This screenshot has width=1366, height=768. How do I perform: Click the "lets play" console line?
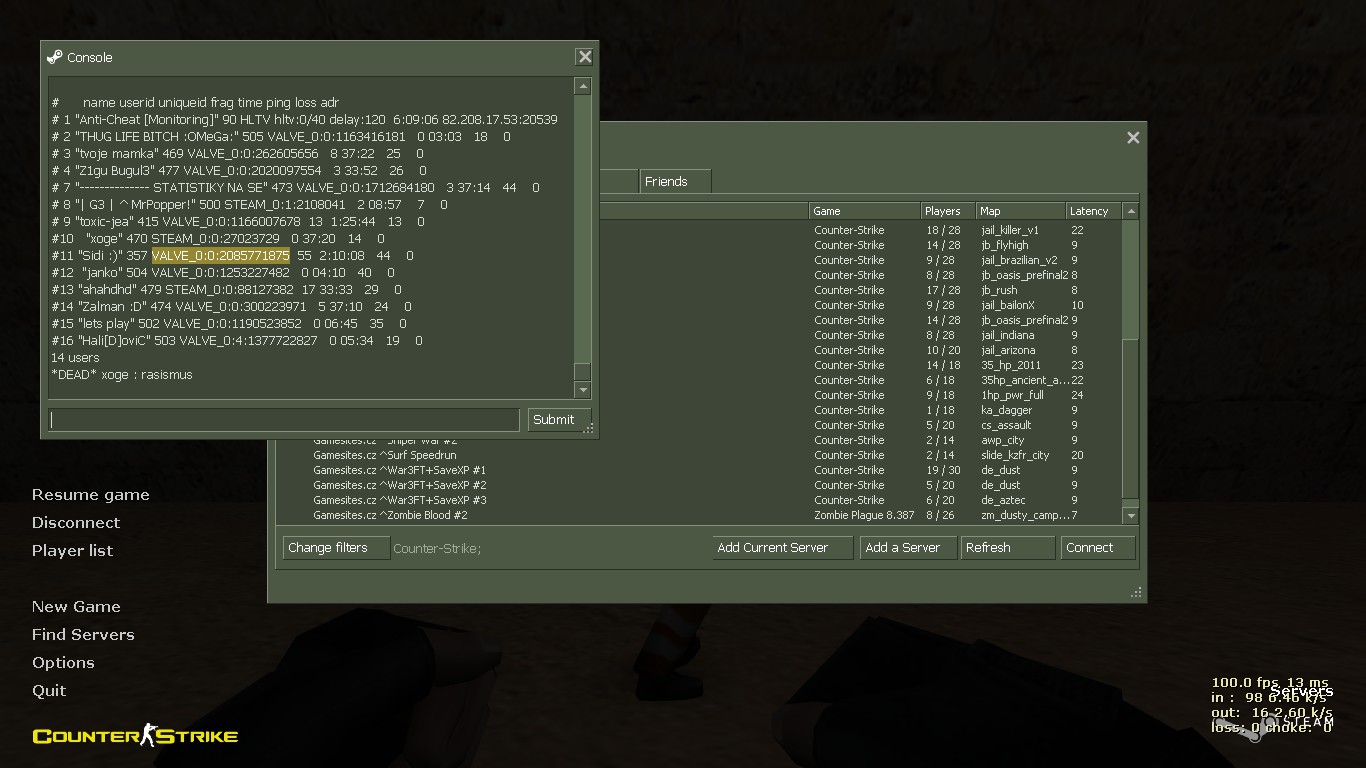tap(229, 324)
